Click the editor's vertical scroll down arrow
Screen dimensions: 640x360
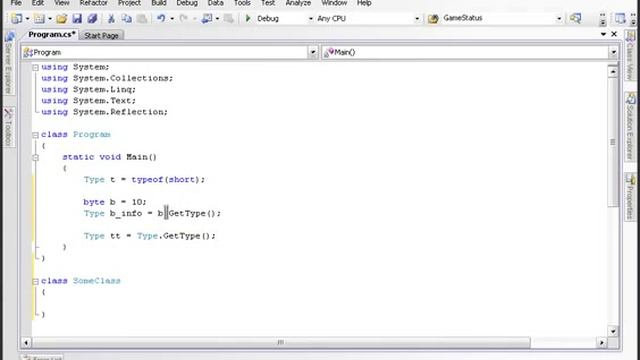[613, 331]
